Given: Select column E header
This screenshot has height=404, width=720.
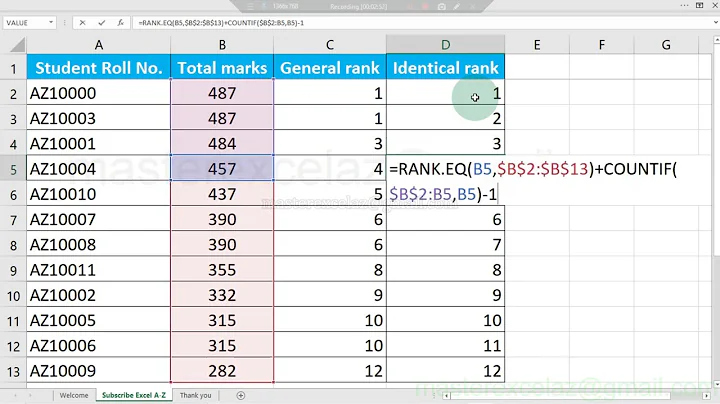Looking at the screenshot, I should pos(537,45).
